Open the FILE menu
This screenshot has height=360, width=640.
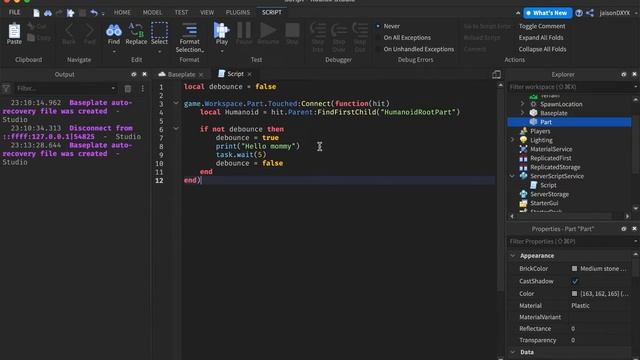tap(14, 13)
